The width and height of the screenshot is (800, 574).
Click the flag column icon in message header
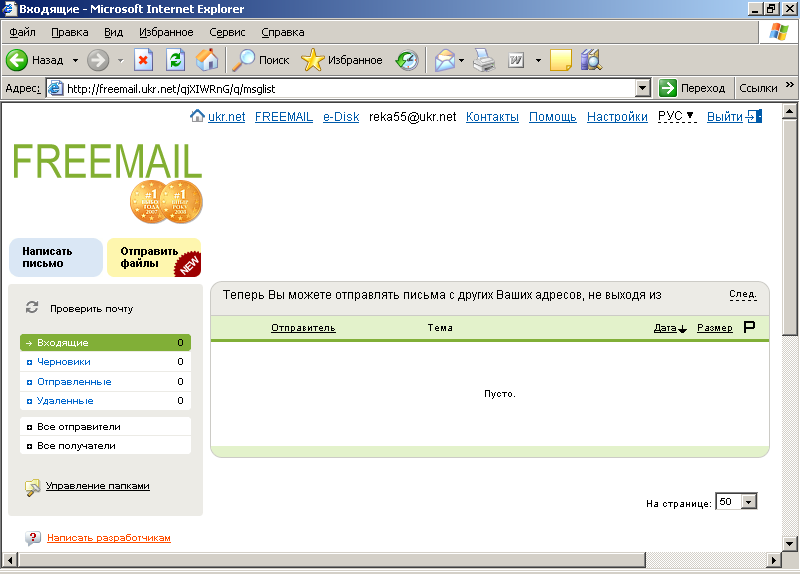[749, 327]
